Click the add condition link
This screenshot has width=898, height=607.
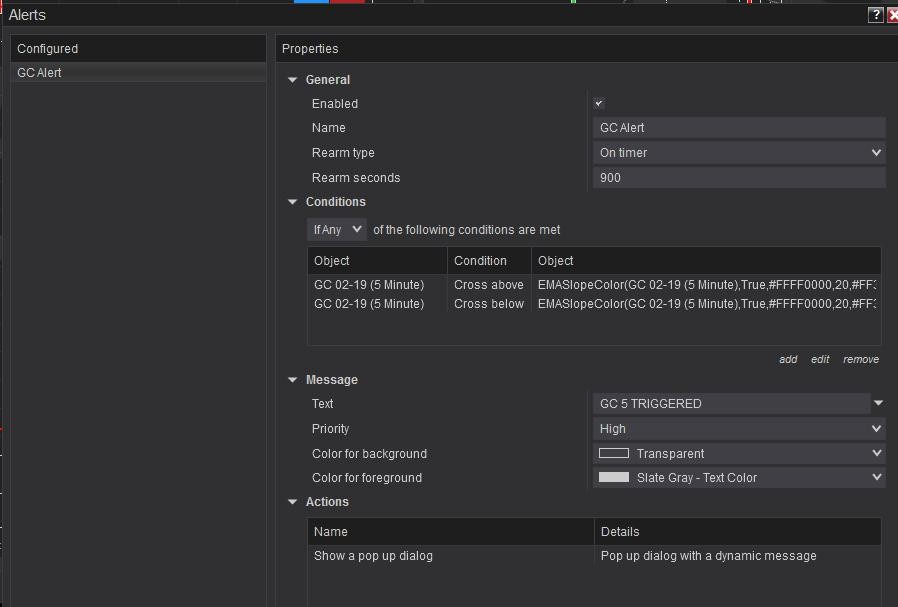788,359
